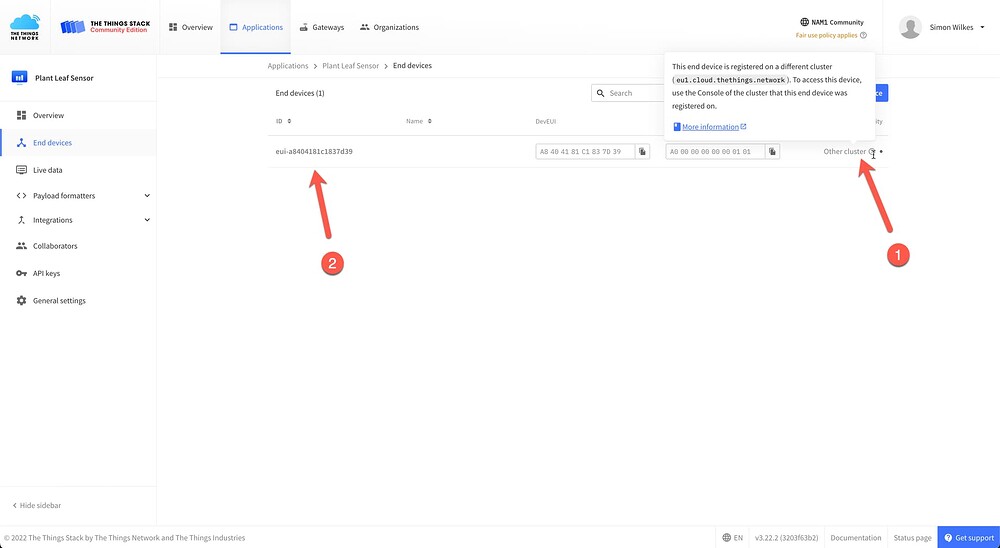Click the Applications breadcrumb
Viewport: 1000px width, 548px height.
pos(288,66)
